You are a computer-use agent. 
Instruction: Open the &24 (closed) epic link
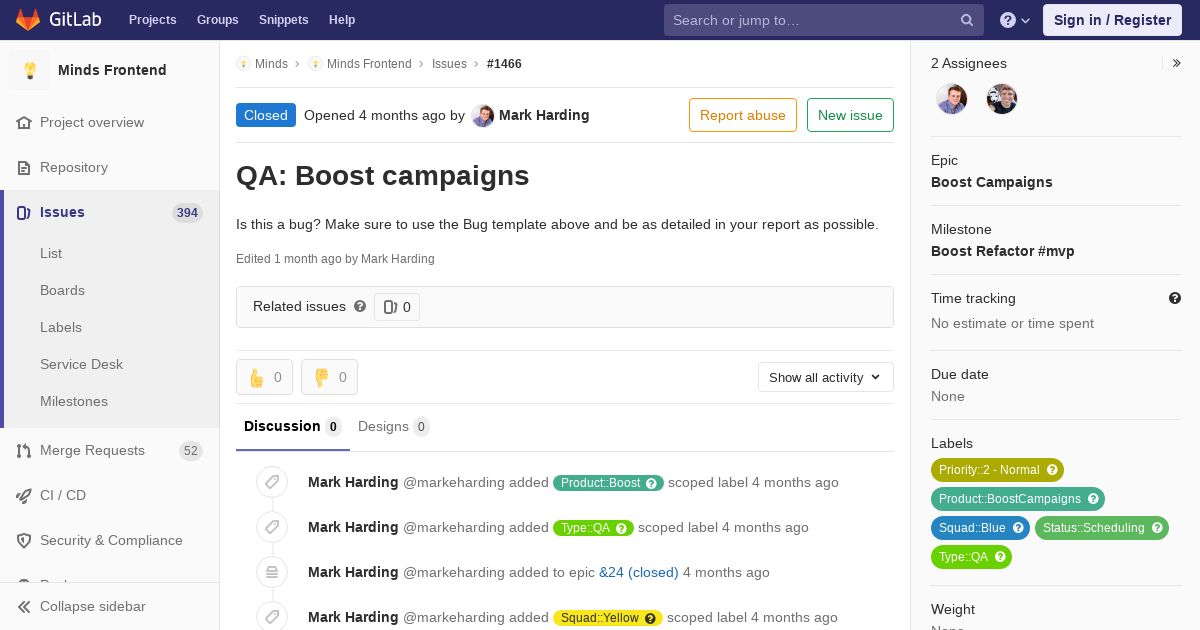[638, 572]
